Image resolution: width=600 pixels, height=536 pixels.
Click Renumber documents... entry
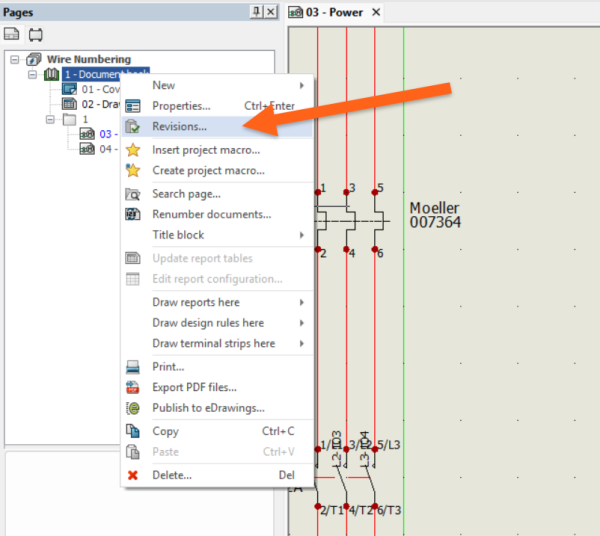point(217,214)
